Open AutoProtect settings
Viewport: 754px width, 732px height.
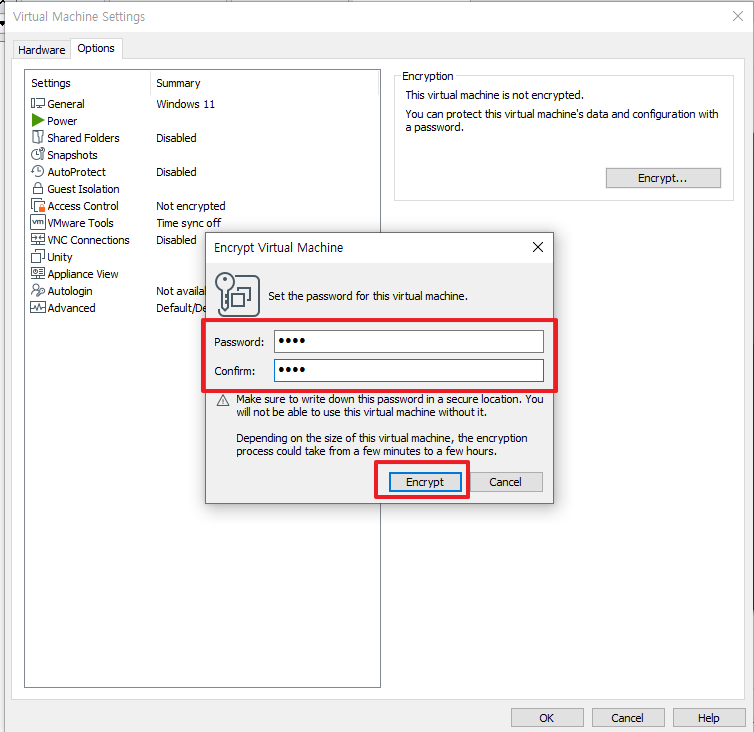[76, 172]
